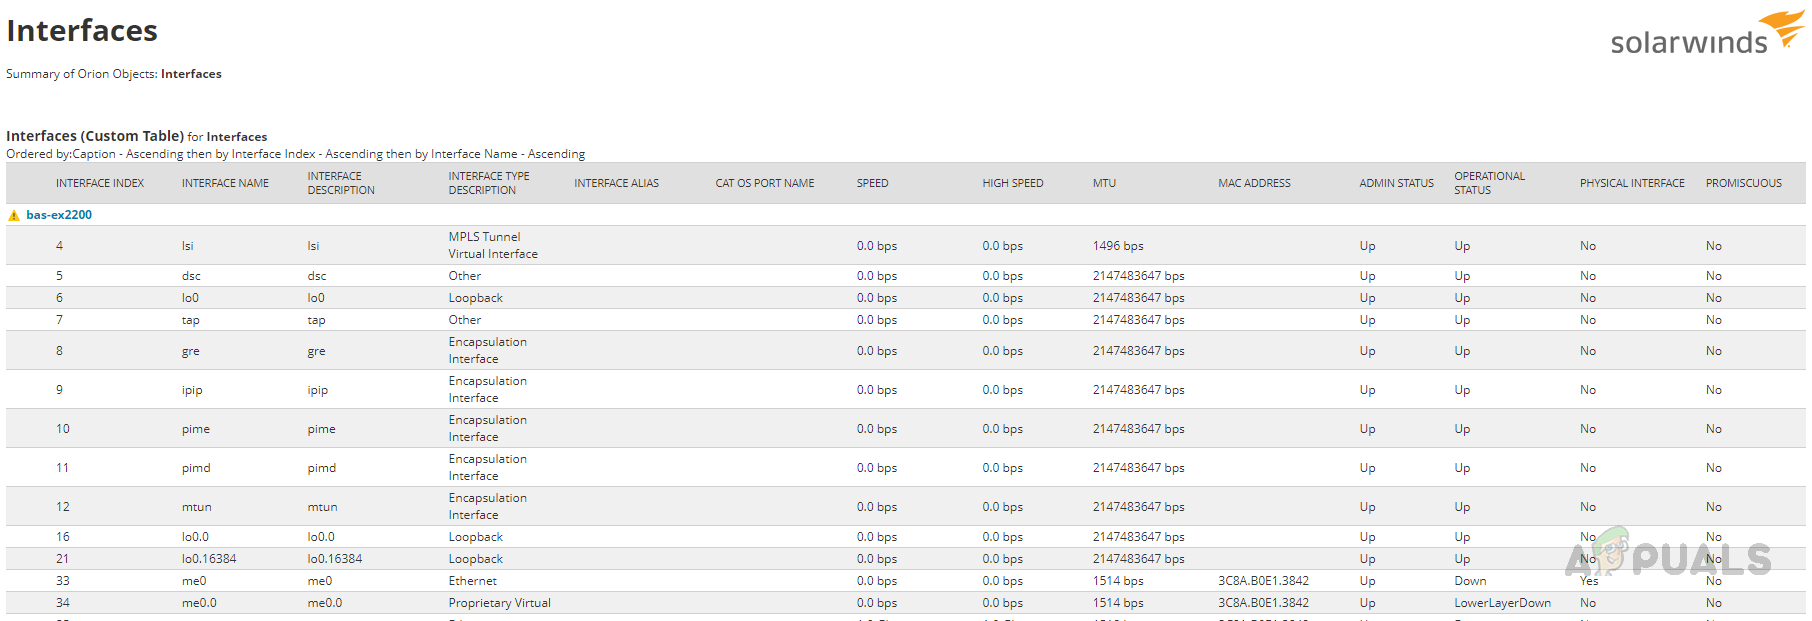The height and width of the screenshot is (621, 1812).
Task: Select the lo0.16384 interface name cell
Action: (x=209, y=559)
